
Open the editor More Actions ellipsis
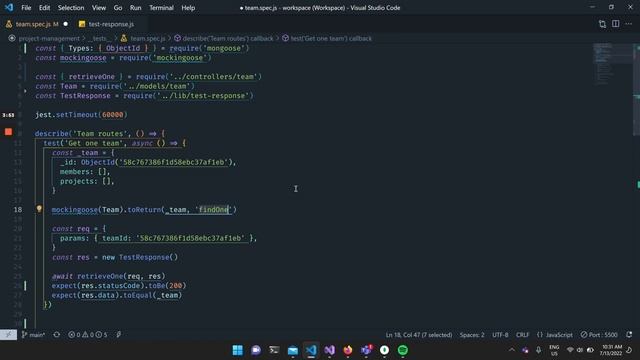point(629,24)
